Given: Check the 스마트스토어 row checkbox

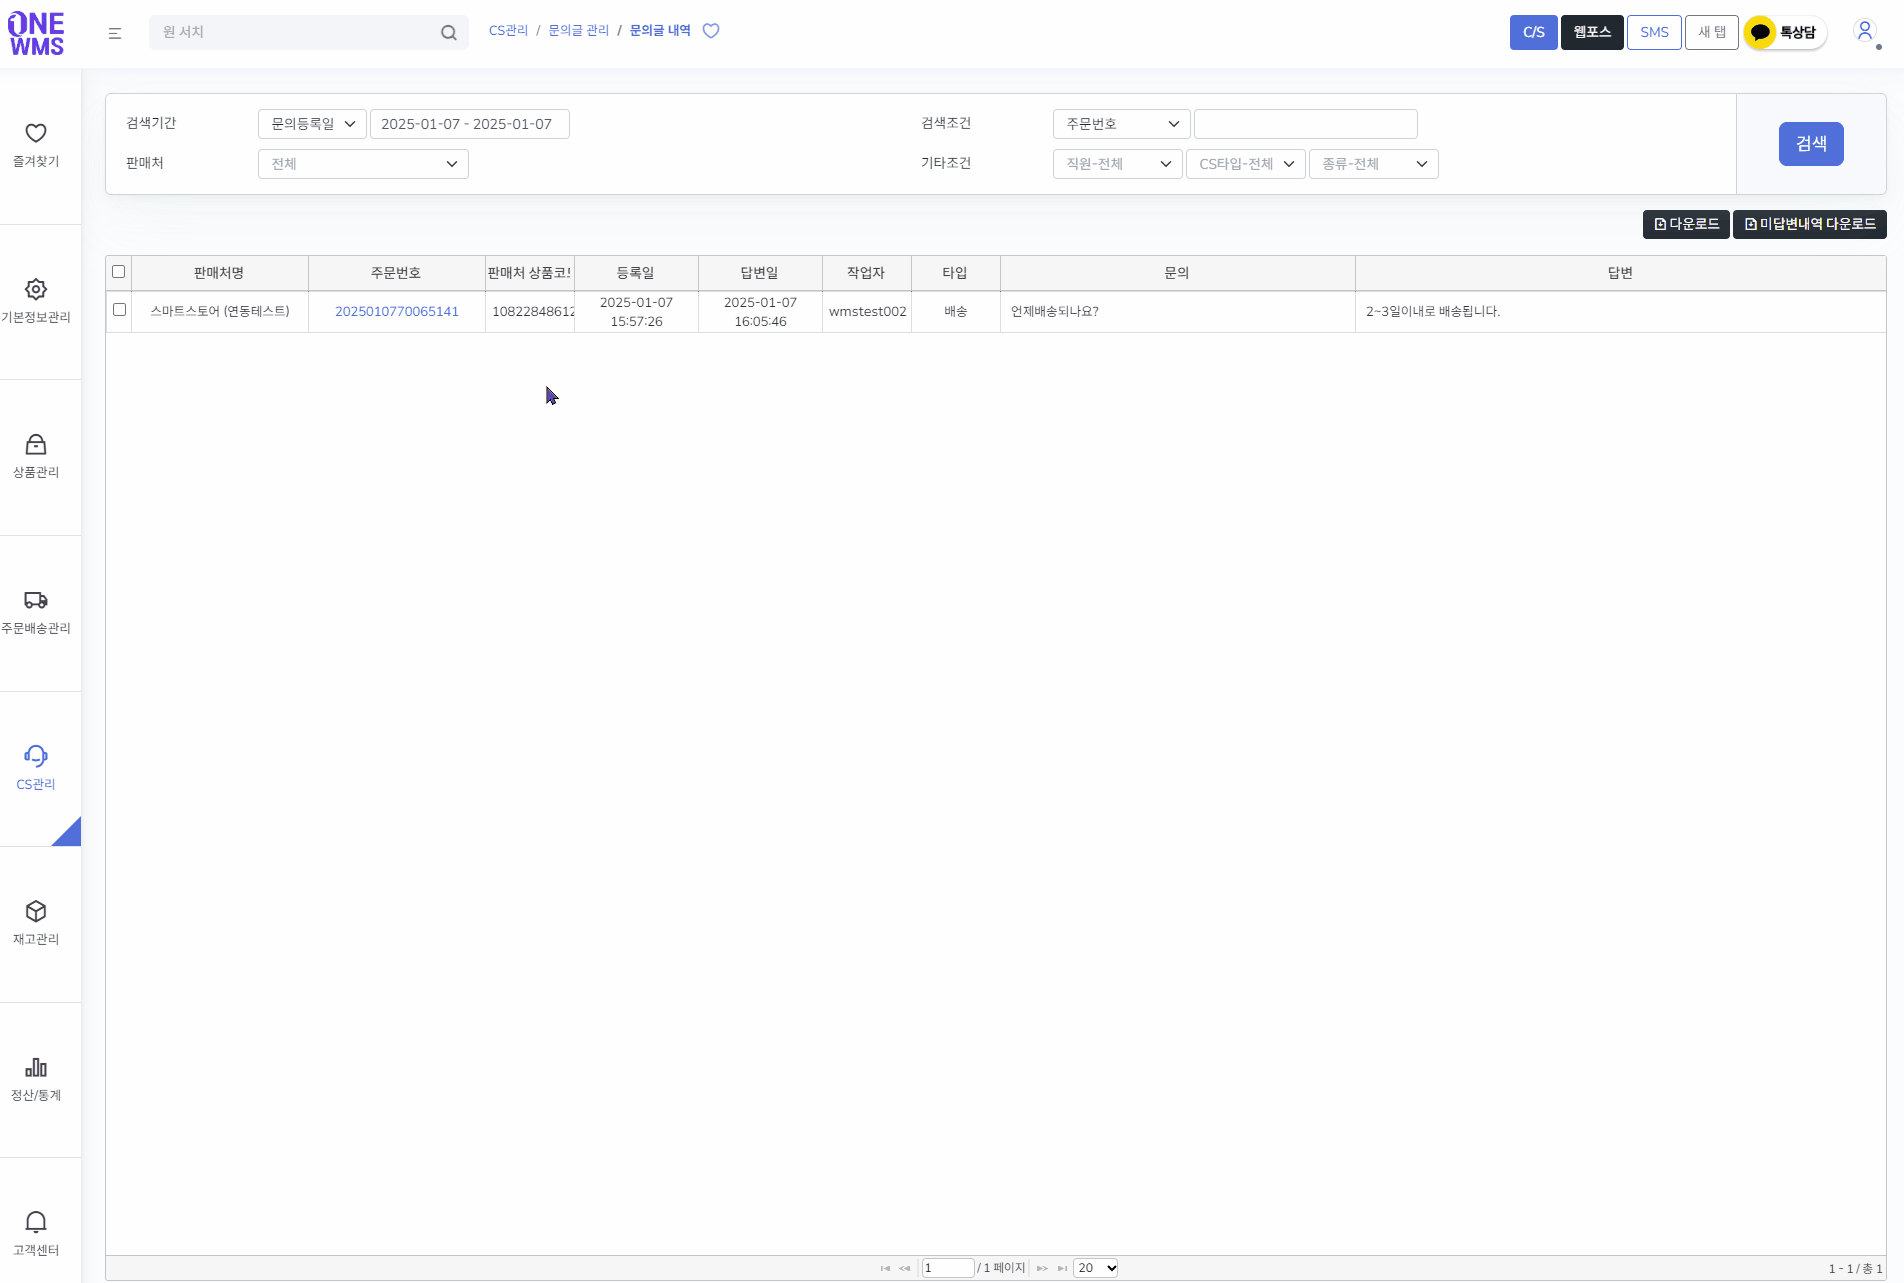Looking at the screenshot, I should [x=120, y=310].
